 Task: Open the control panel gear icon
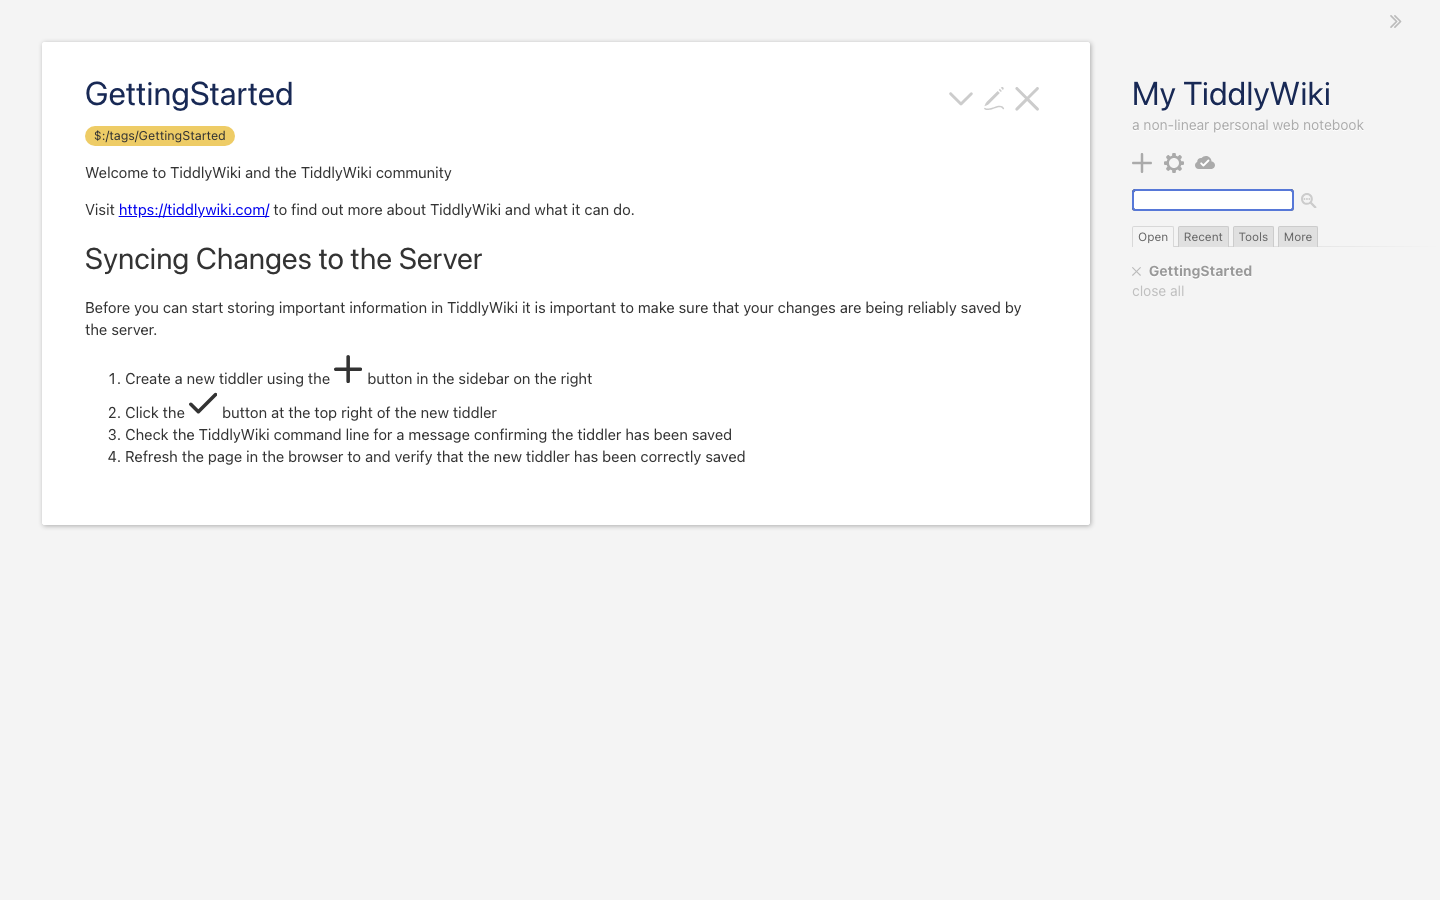[x=1174, y=163]
